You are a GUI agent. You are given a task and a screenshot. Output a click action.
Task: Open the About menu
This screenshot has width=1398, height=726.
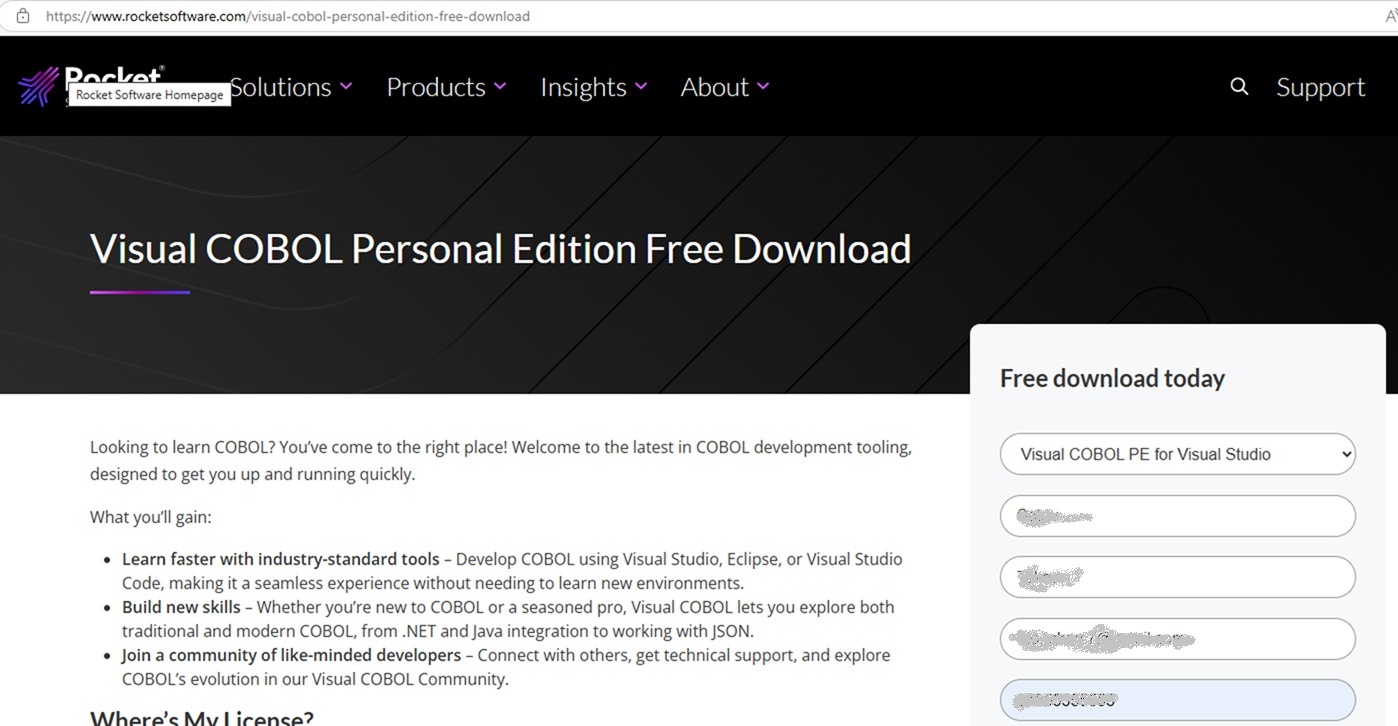pyautogui.click(x=725, y=87)
